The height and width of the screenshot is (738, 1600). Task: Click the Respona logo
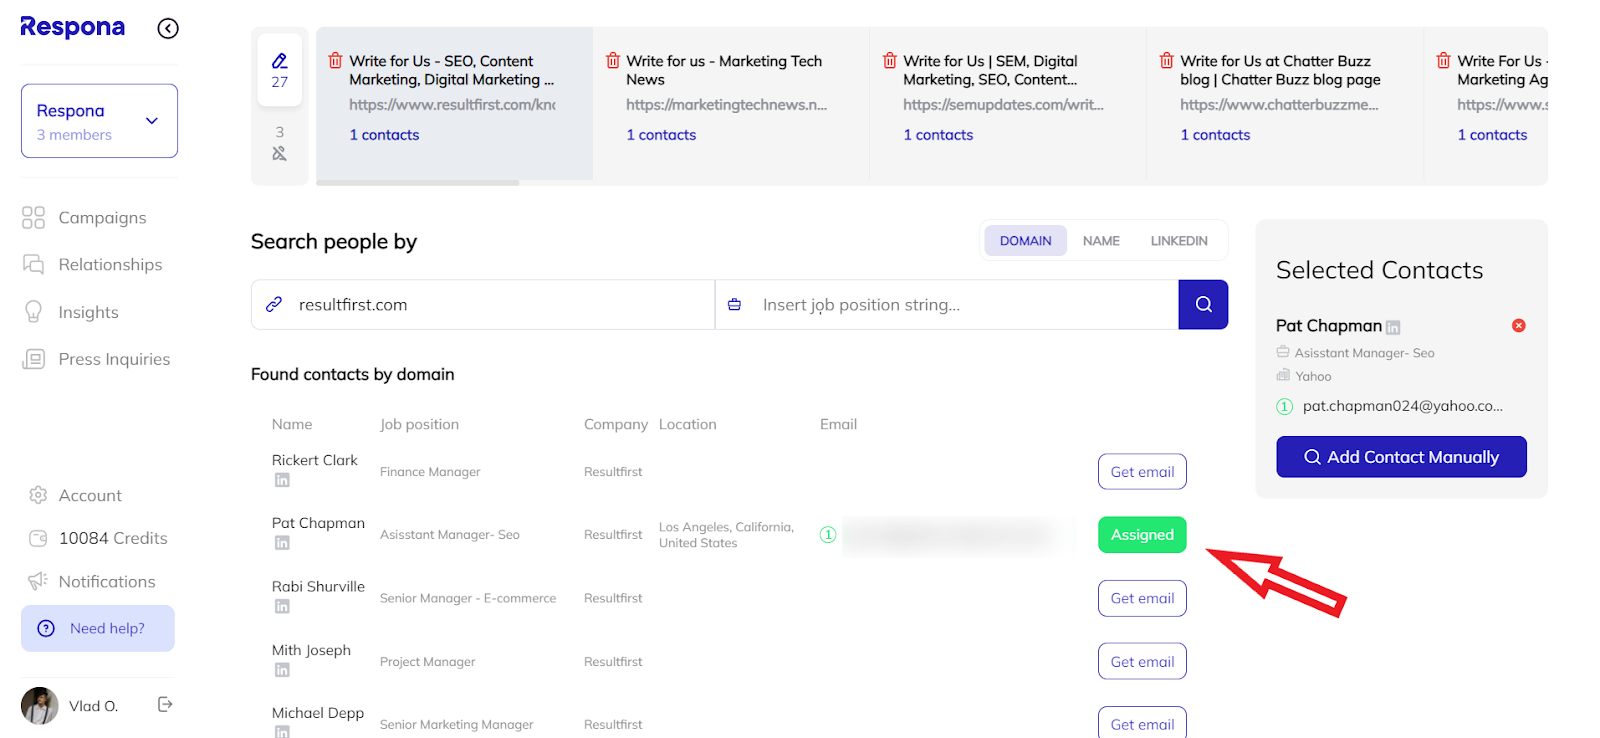73,28
